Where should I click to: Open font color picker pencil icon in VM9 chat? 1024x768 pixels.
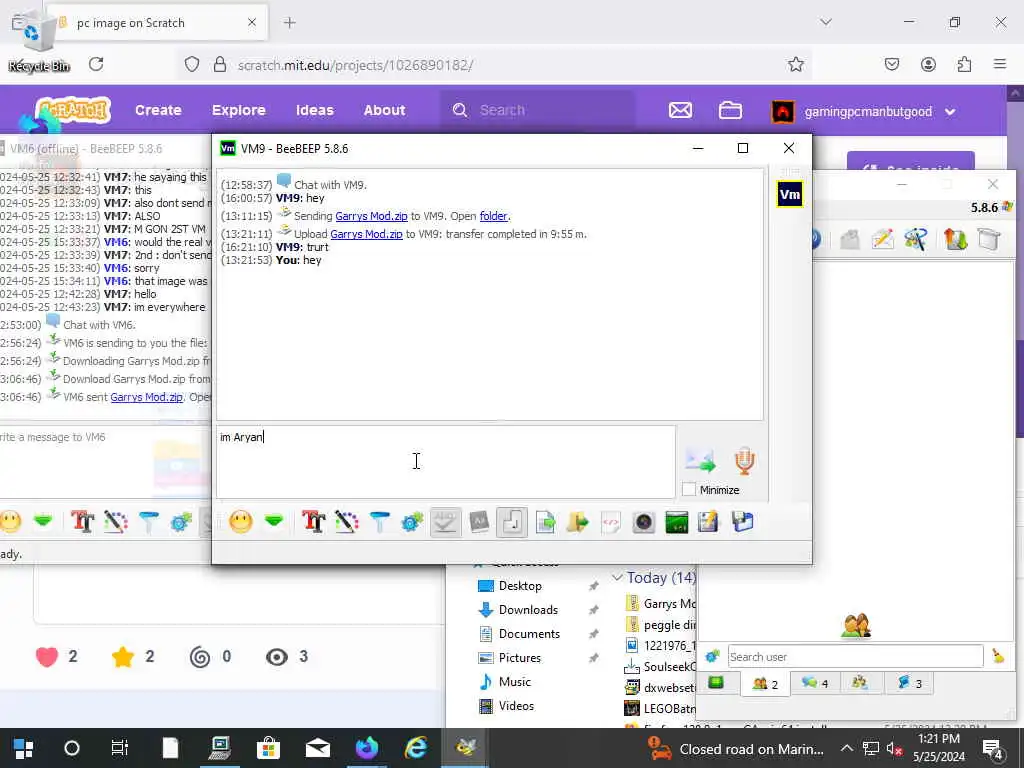347,522
